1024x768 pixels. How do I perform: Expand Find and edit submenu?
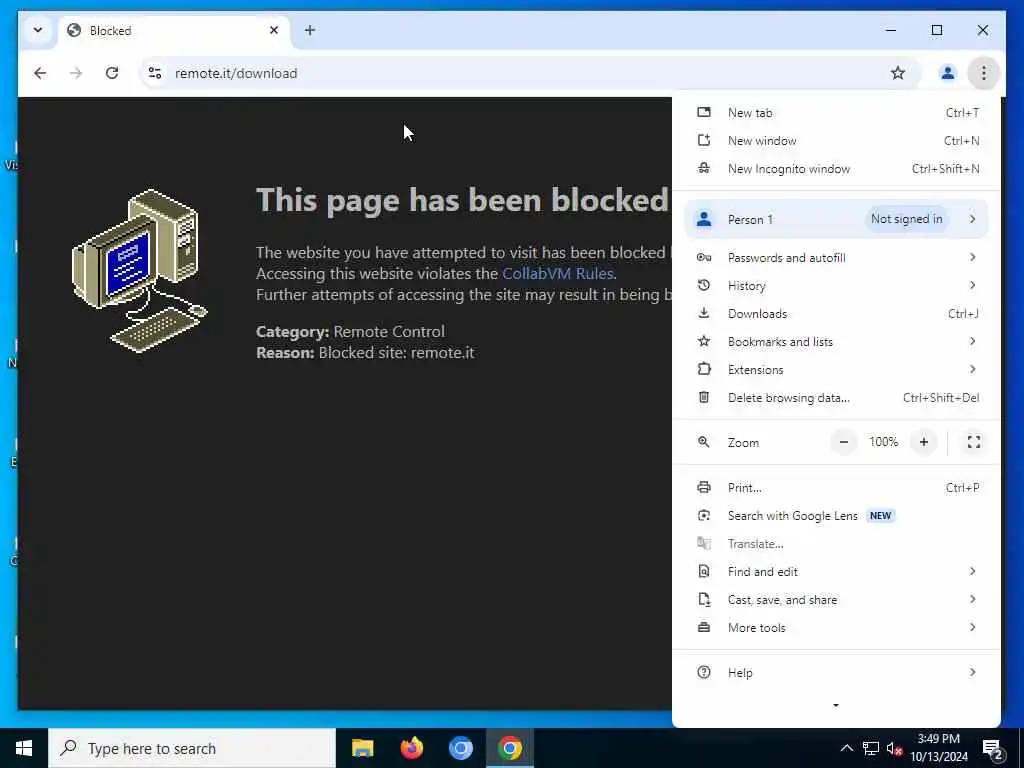[x=836, y=571]
